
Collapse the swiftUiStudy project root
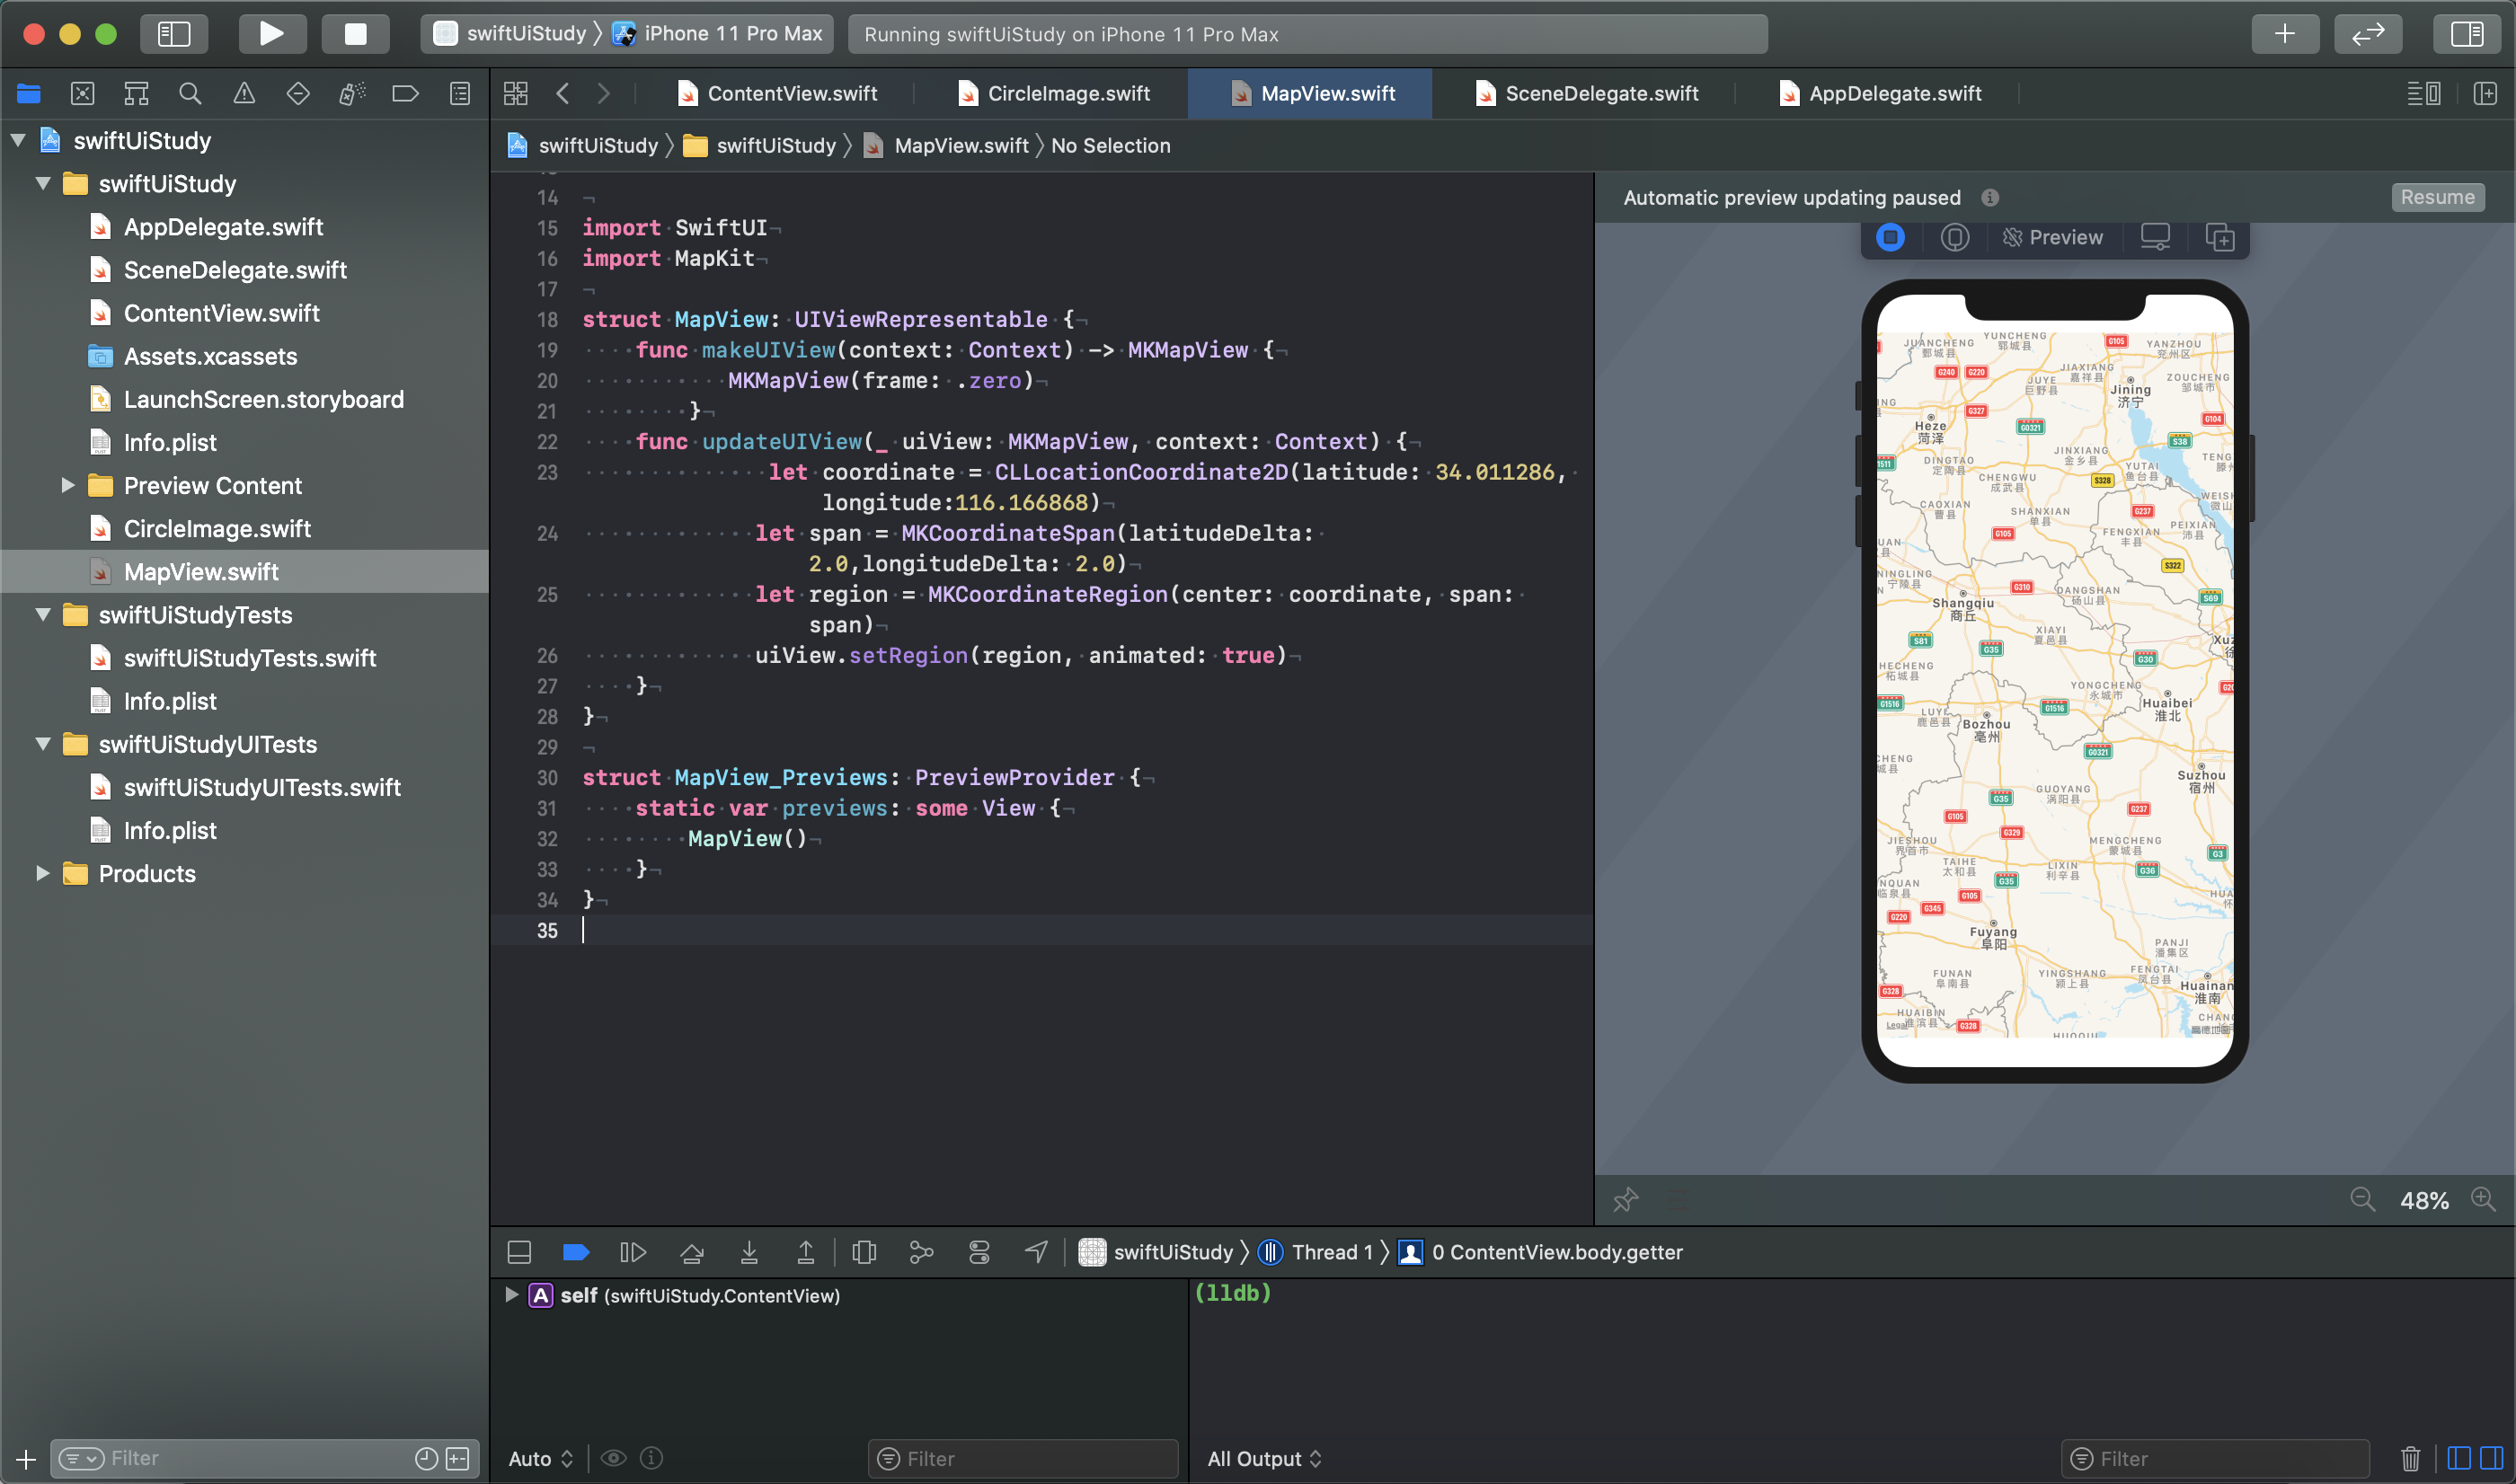[x=18, y=140]
